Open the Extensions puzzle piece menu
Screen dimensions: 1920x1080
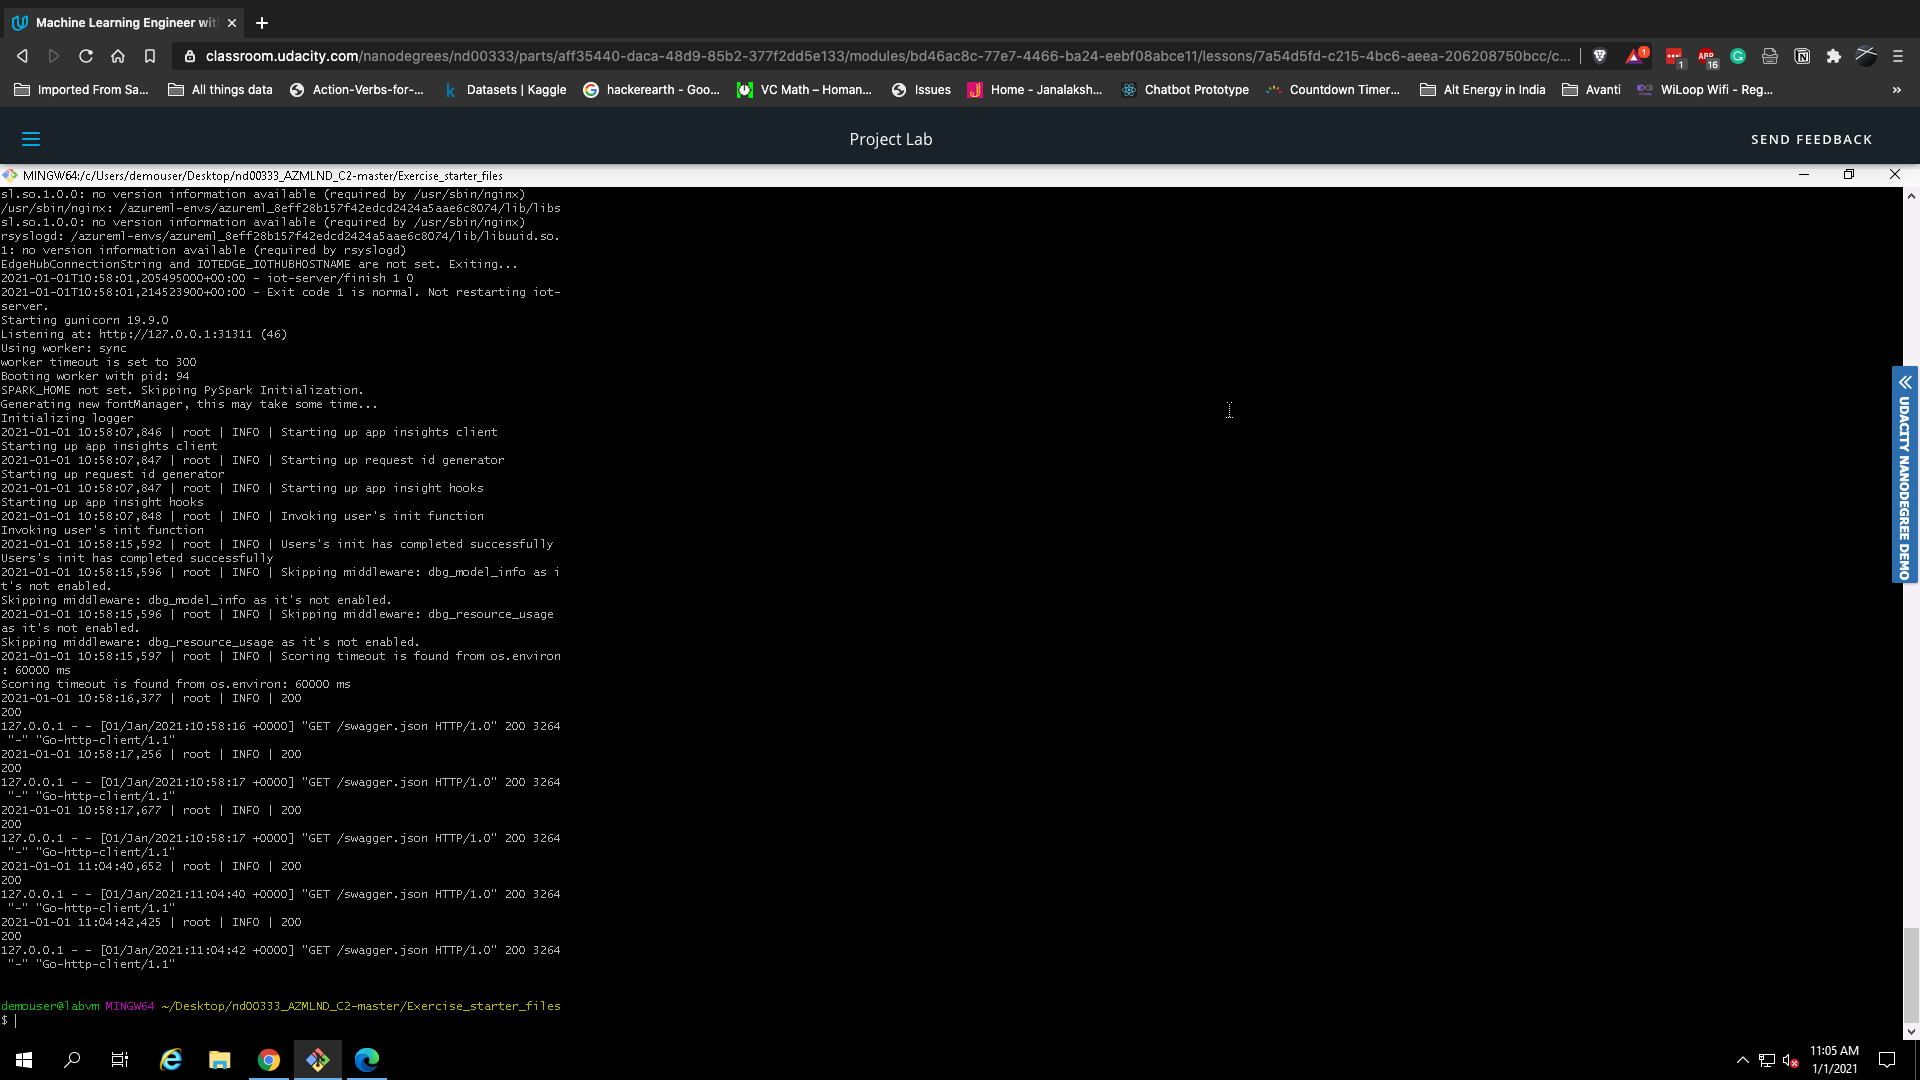click(x=1833, y=56)
